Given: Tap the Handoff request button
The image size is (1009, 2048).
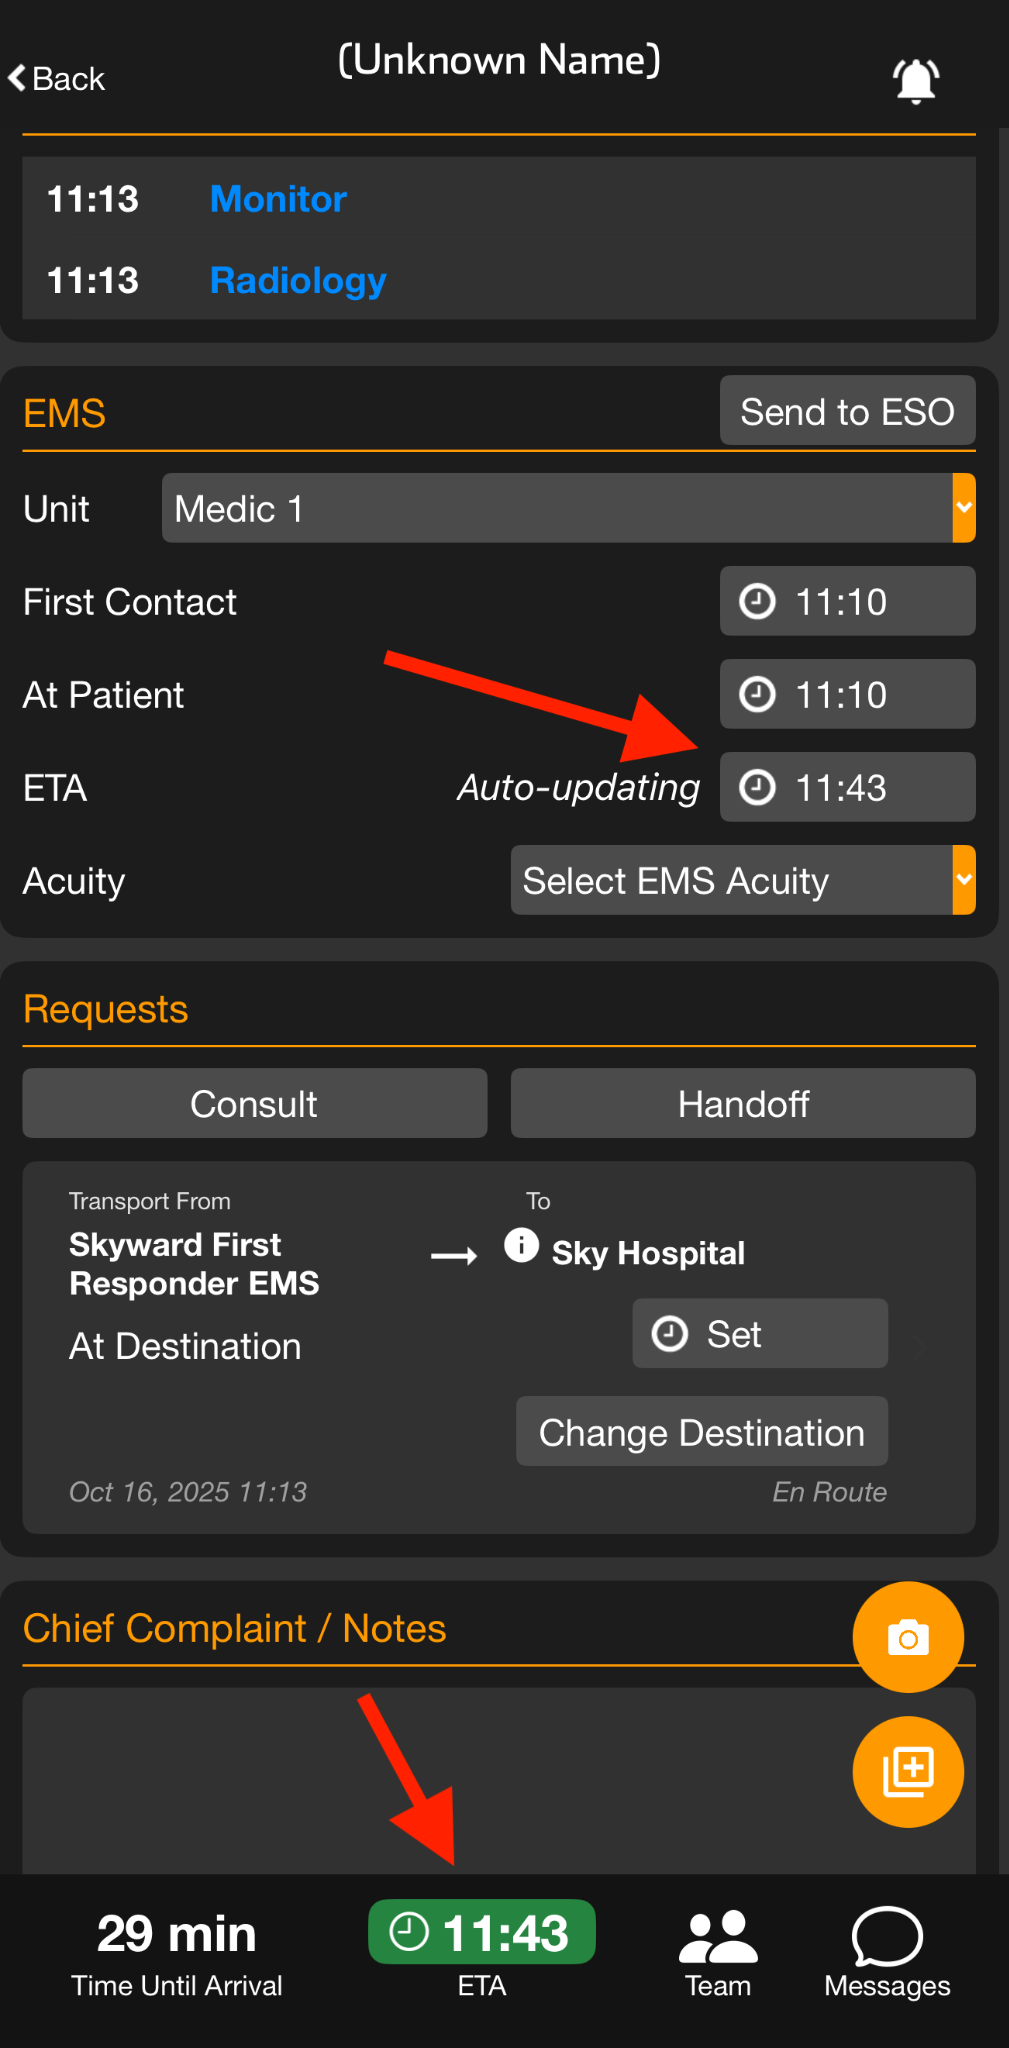Looking at the screenshot, I should coord(743,1103).
